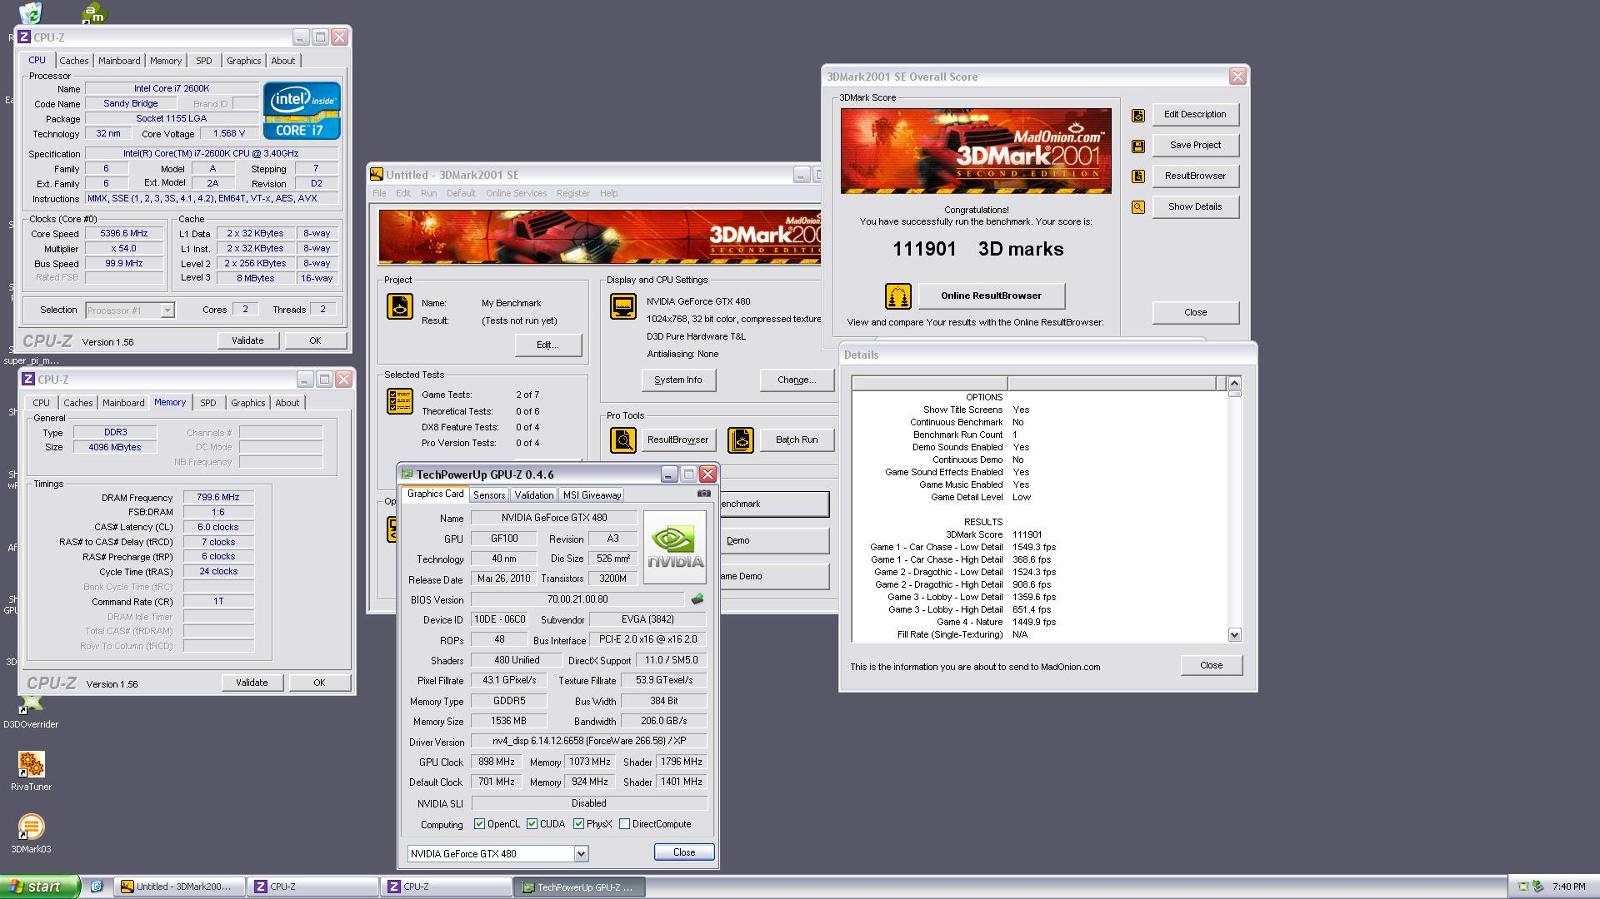Switch to the Mainboard tab in top CPU-Z window
The height and width of the screenshot is (899, 1600).
pos(119,61)
